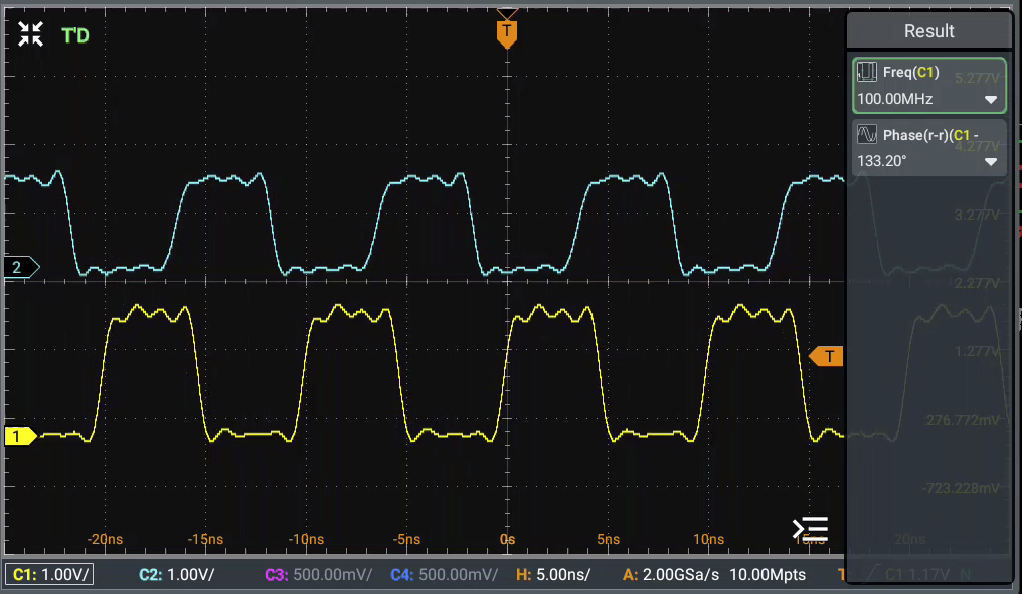Select the channel 1 yellow ground marker
This screenshot has width=1022, height=594.
(19, 436)
